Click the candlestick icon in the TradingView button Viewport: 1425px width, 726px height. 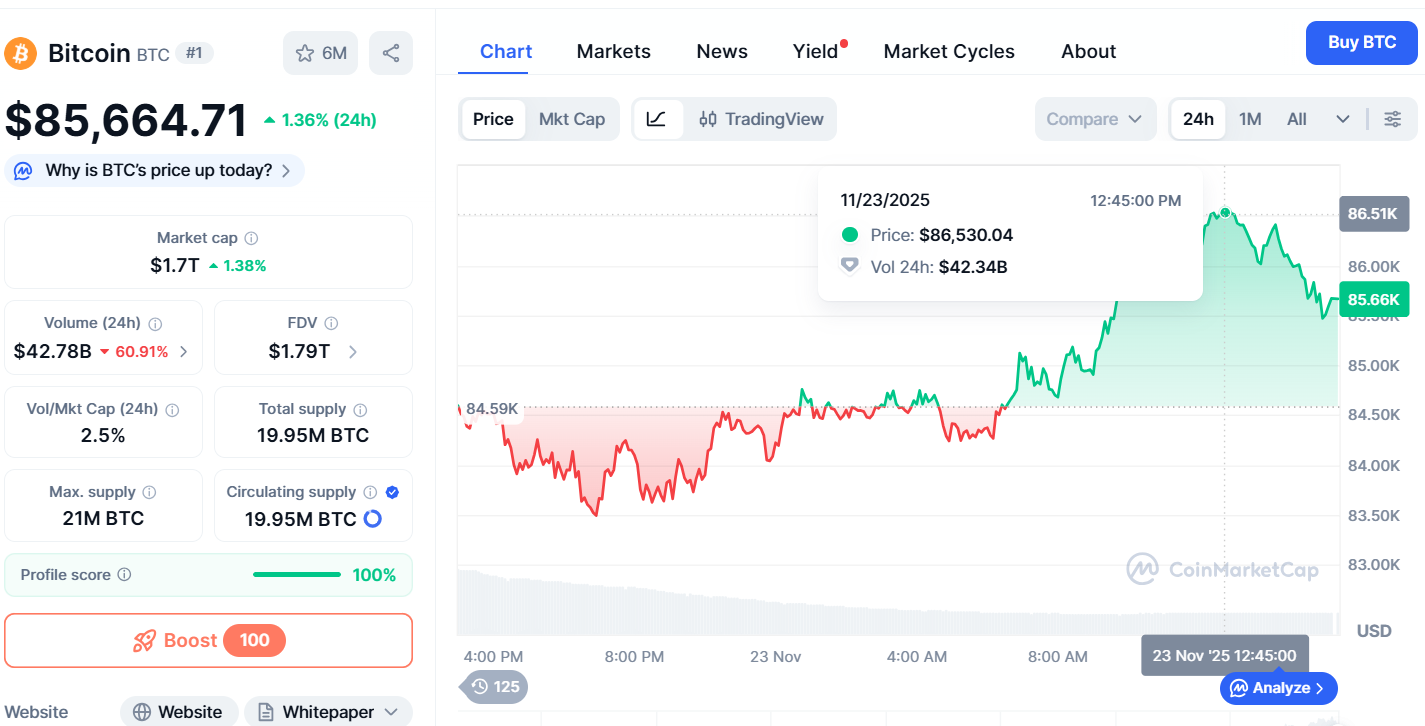708,119
